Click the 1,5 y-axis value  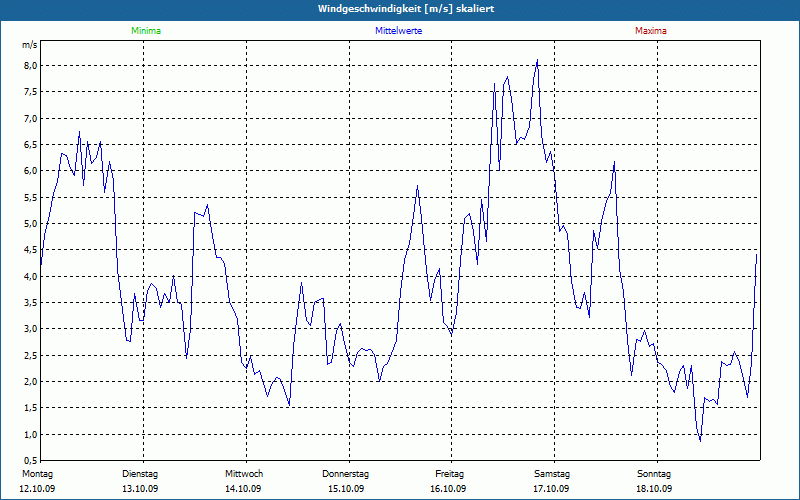click(x=30, y=408)
